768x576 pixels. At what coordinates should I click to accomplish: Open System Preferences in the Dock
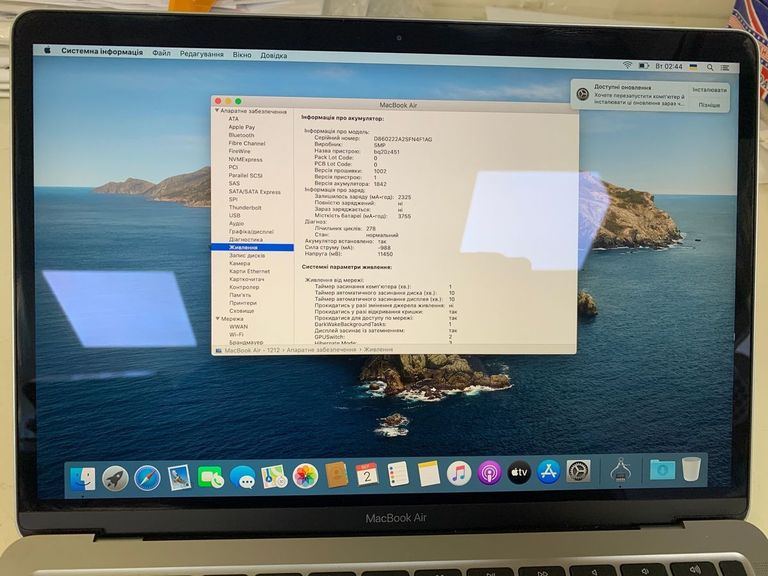(578, 471)
